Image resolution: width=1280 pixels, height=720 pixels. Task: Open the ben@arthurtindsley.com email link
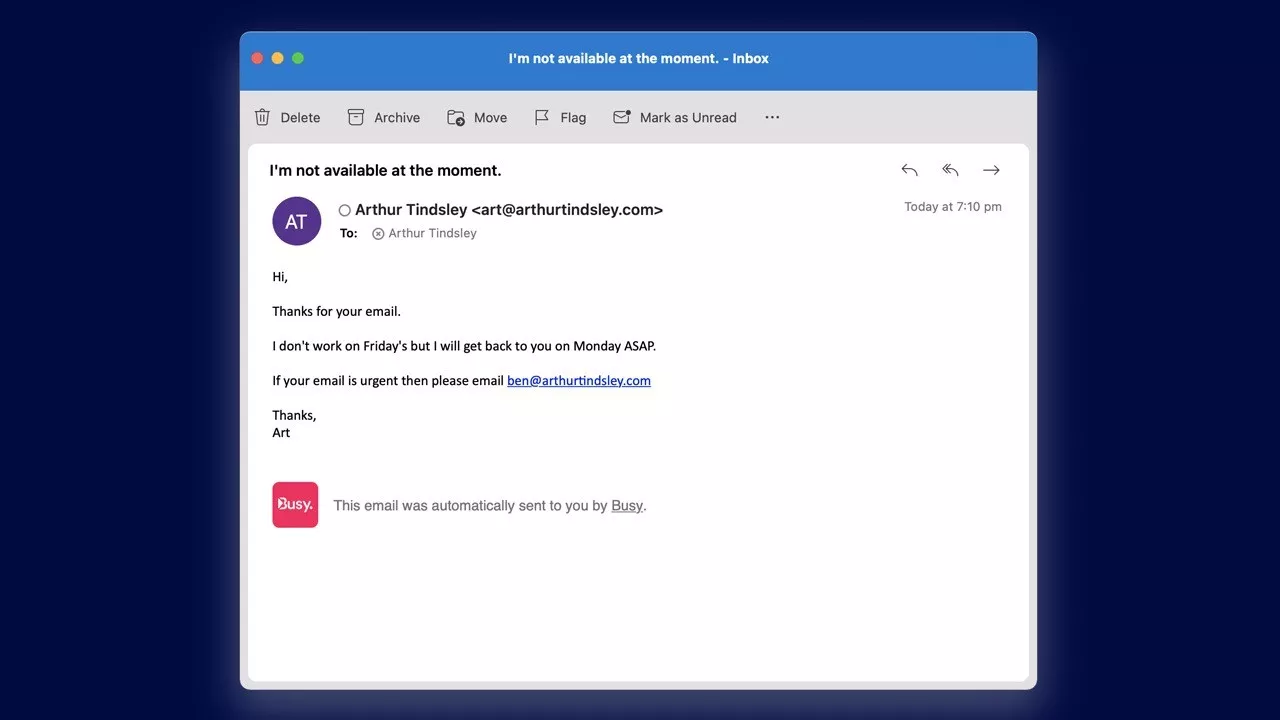(x=578, y=380)
